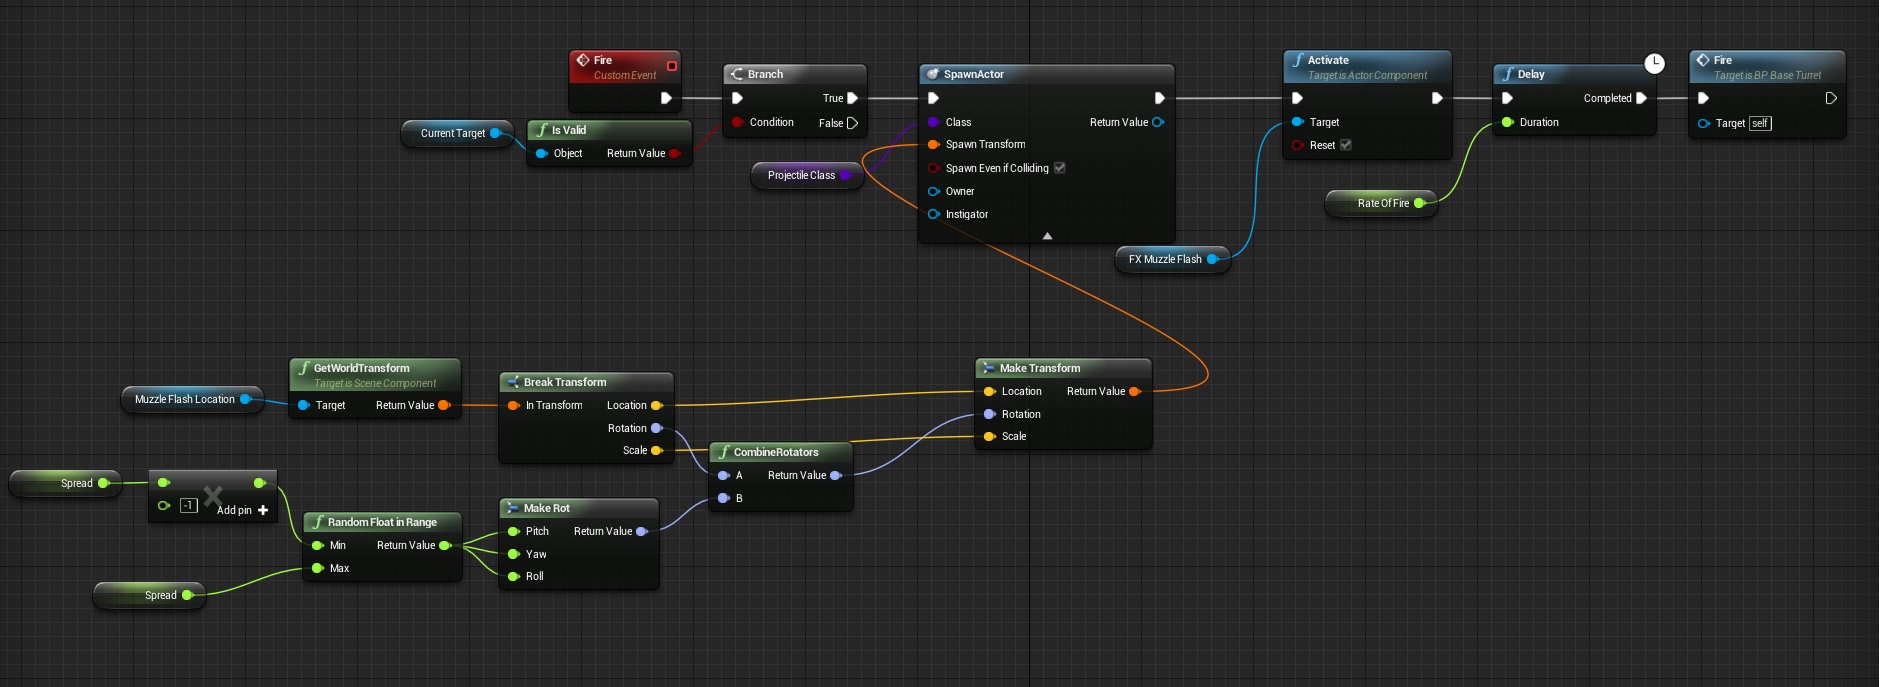
Task: Click the Is Valid node's Object pin
Action: [542, 153]
